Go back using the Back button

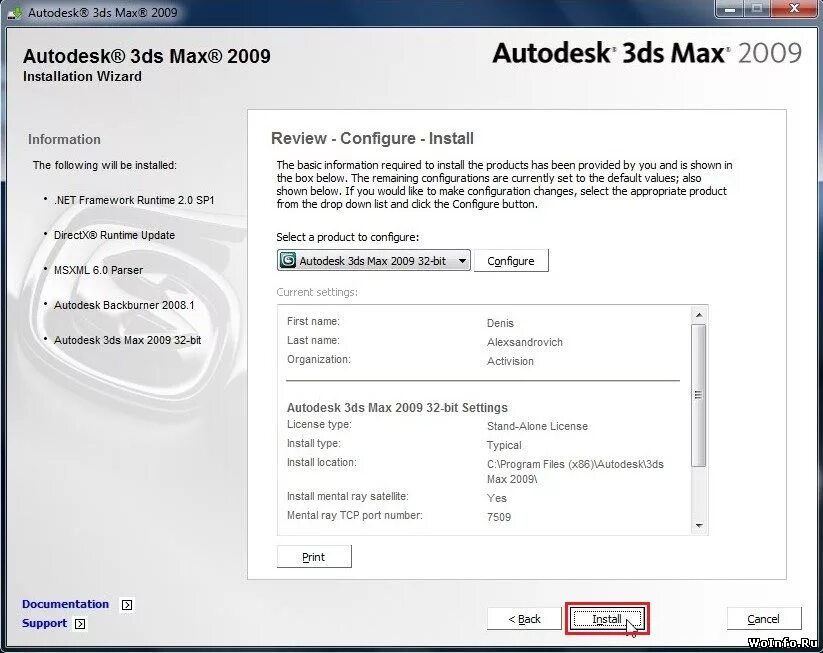click(524, 618)
